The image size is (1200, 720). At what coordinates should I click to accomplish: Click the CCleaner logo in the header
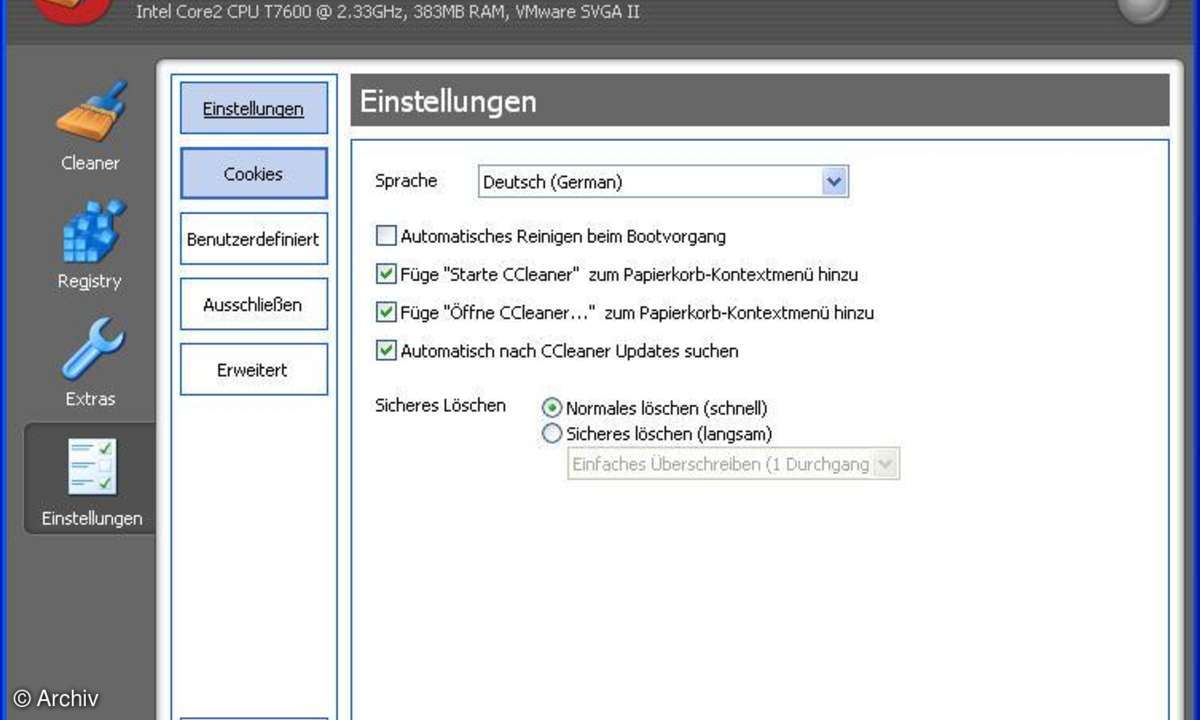(70, 10)
